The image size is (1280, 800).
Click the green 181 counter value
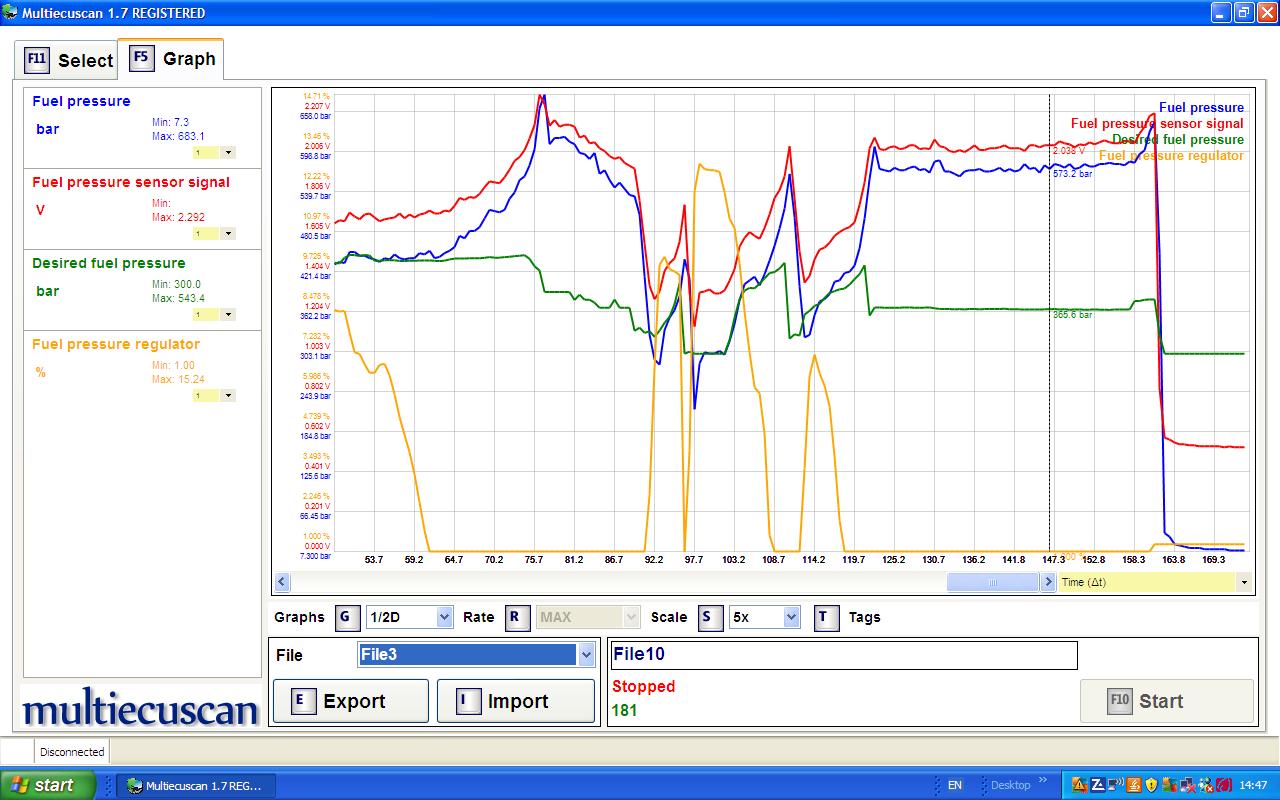(x=625, y=710)
